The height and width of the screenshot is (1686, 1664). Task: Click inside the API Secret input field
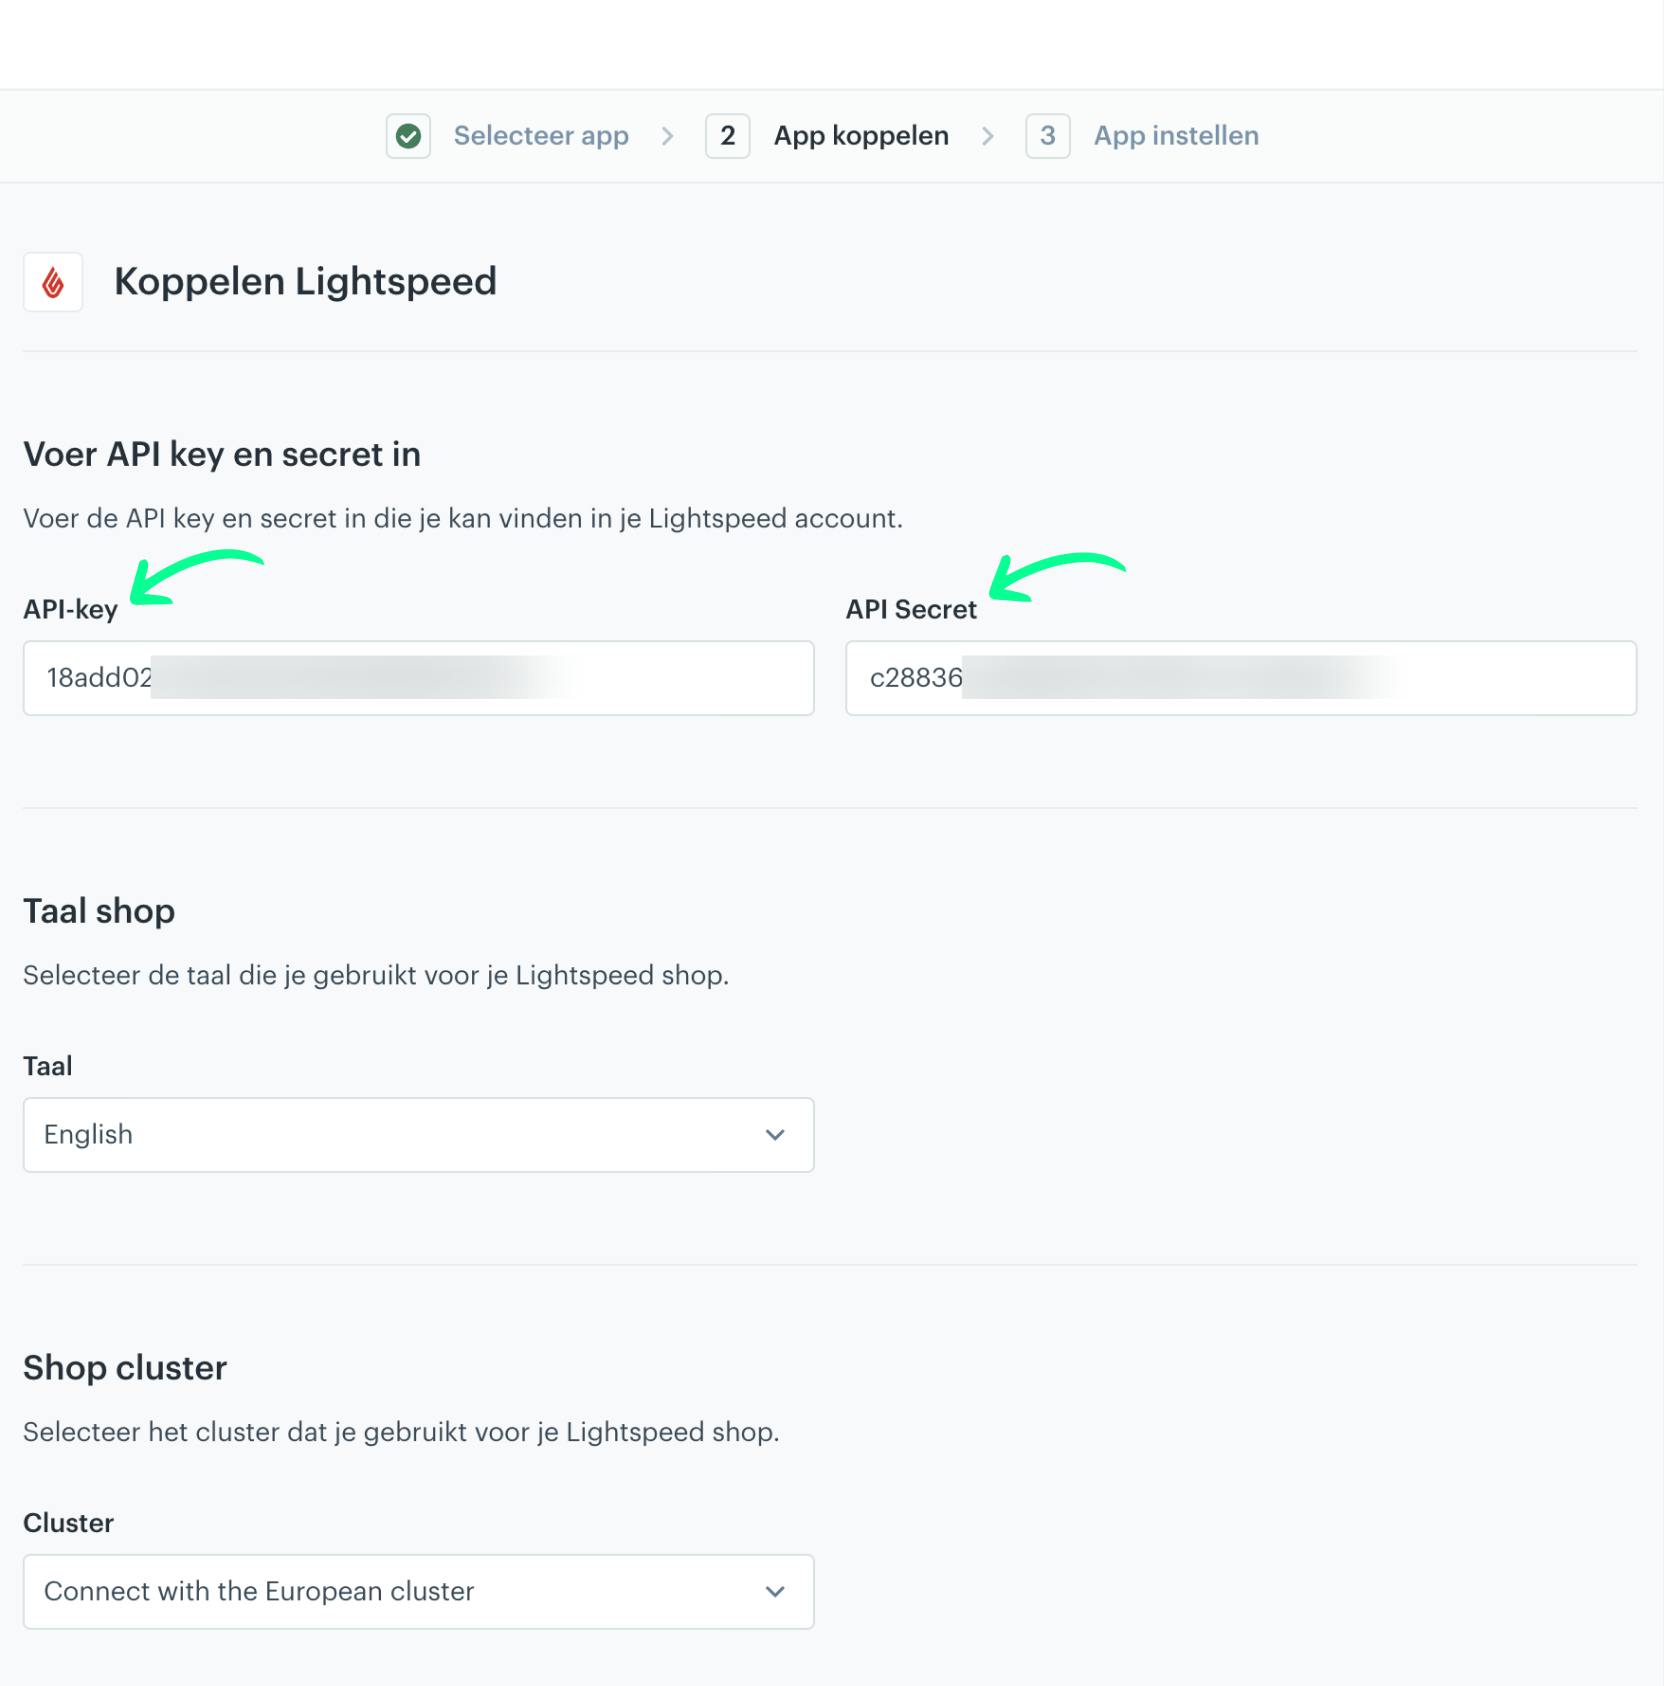click(1241, 678)
